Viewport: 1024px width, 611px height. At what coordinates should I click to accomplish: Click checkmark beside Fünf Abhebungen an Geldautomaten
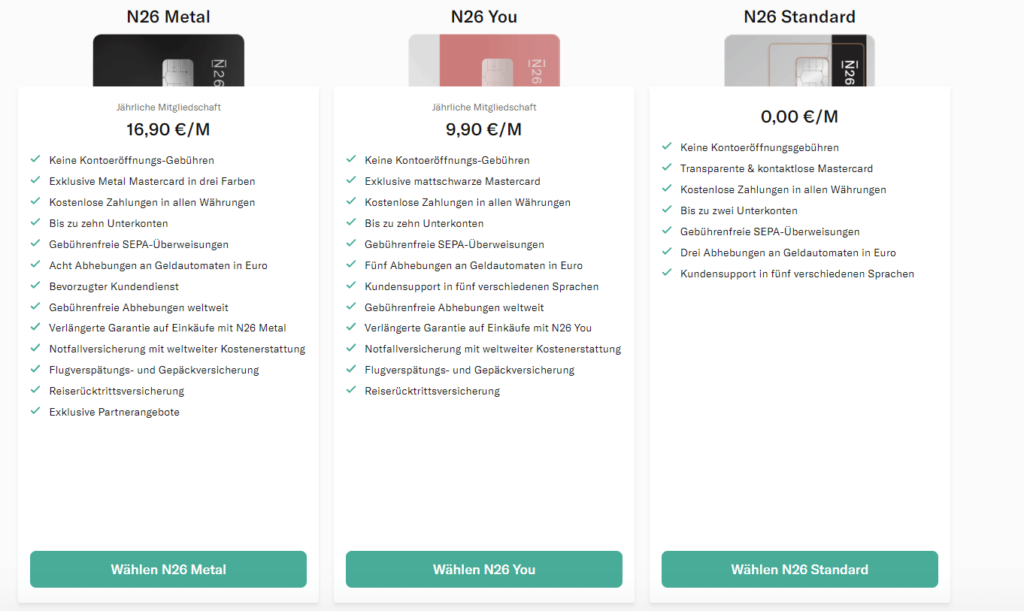351,264
